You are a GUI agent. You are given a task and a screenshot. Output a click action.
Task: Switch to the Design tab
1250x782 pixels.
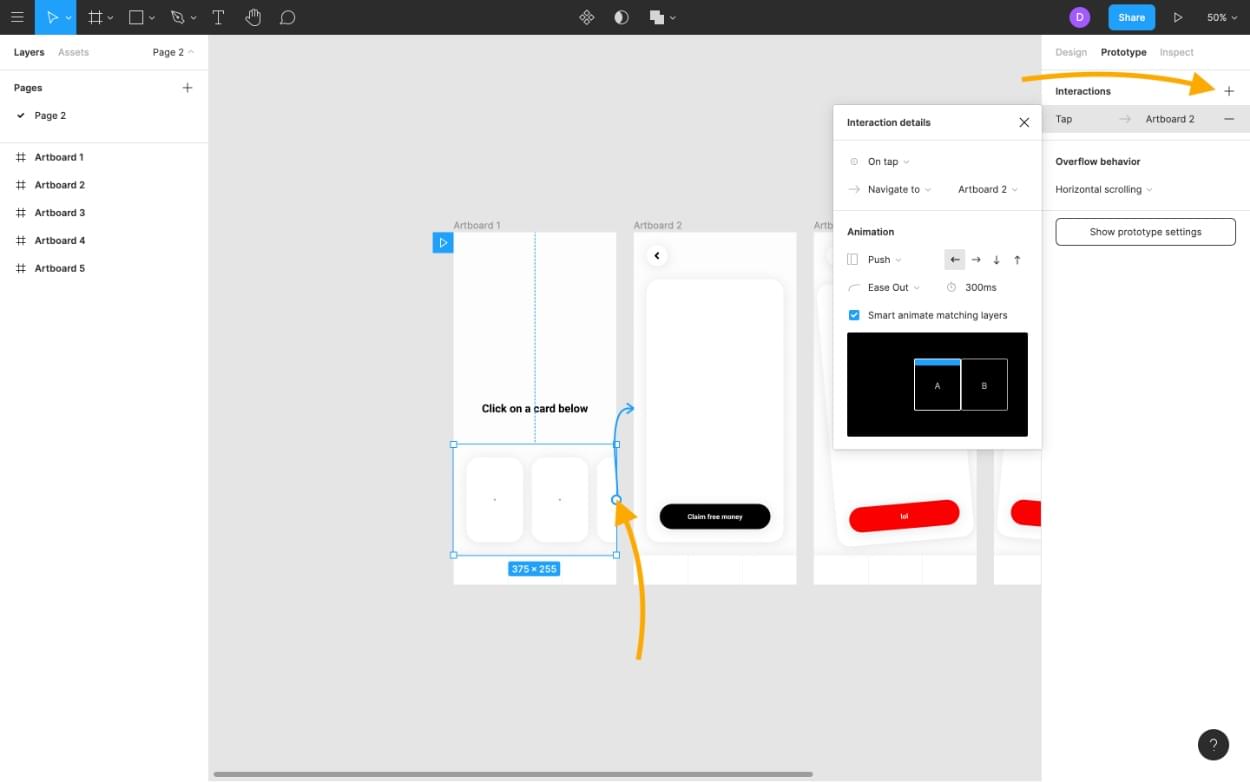tap(1070, 52)
